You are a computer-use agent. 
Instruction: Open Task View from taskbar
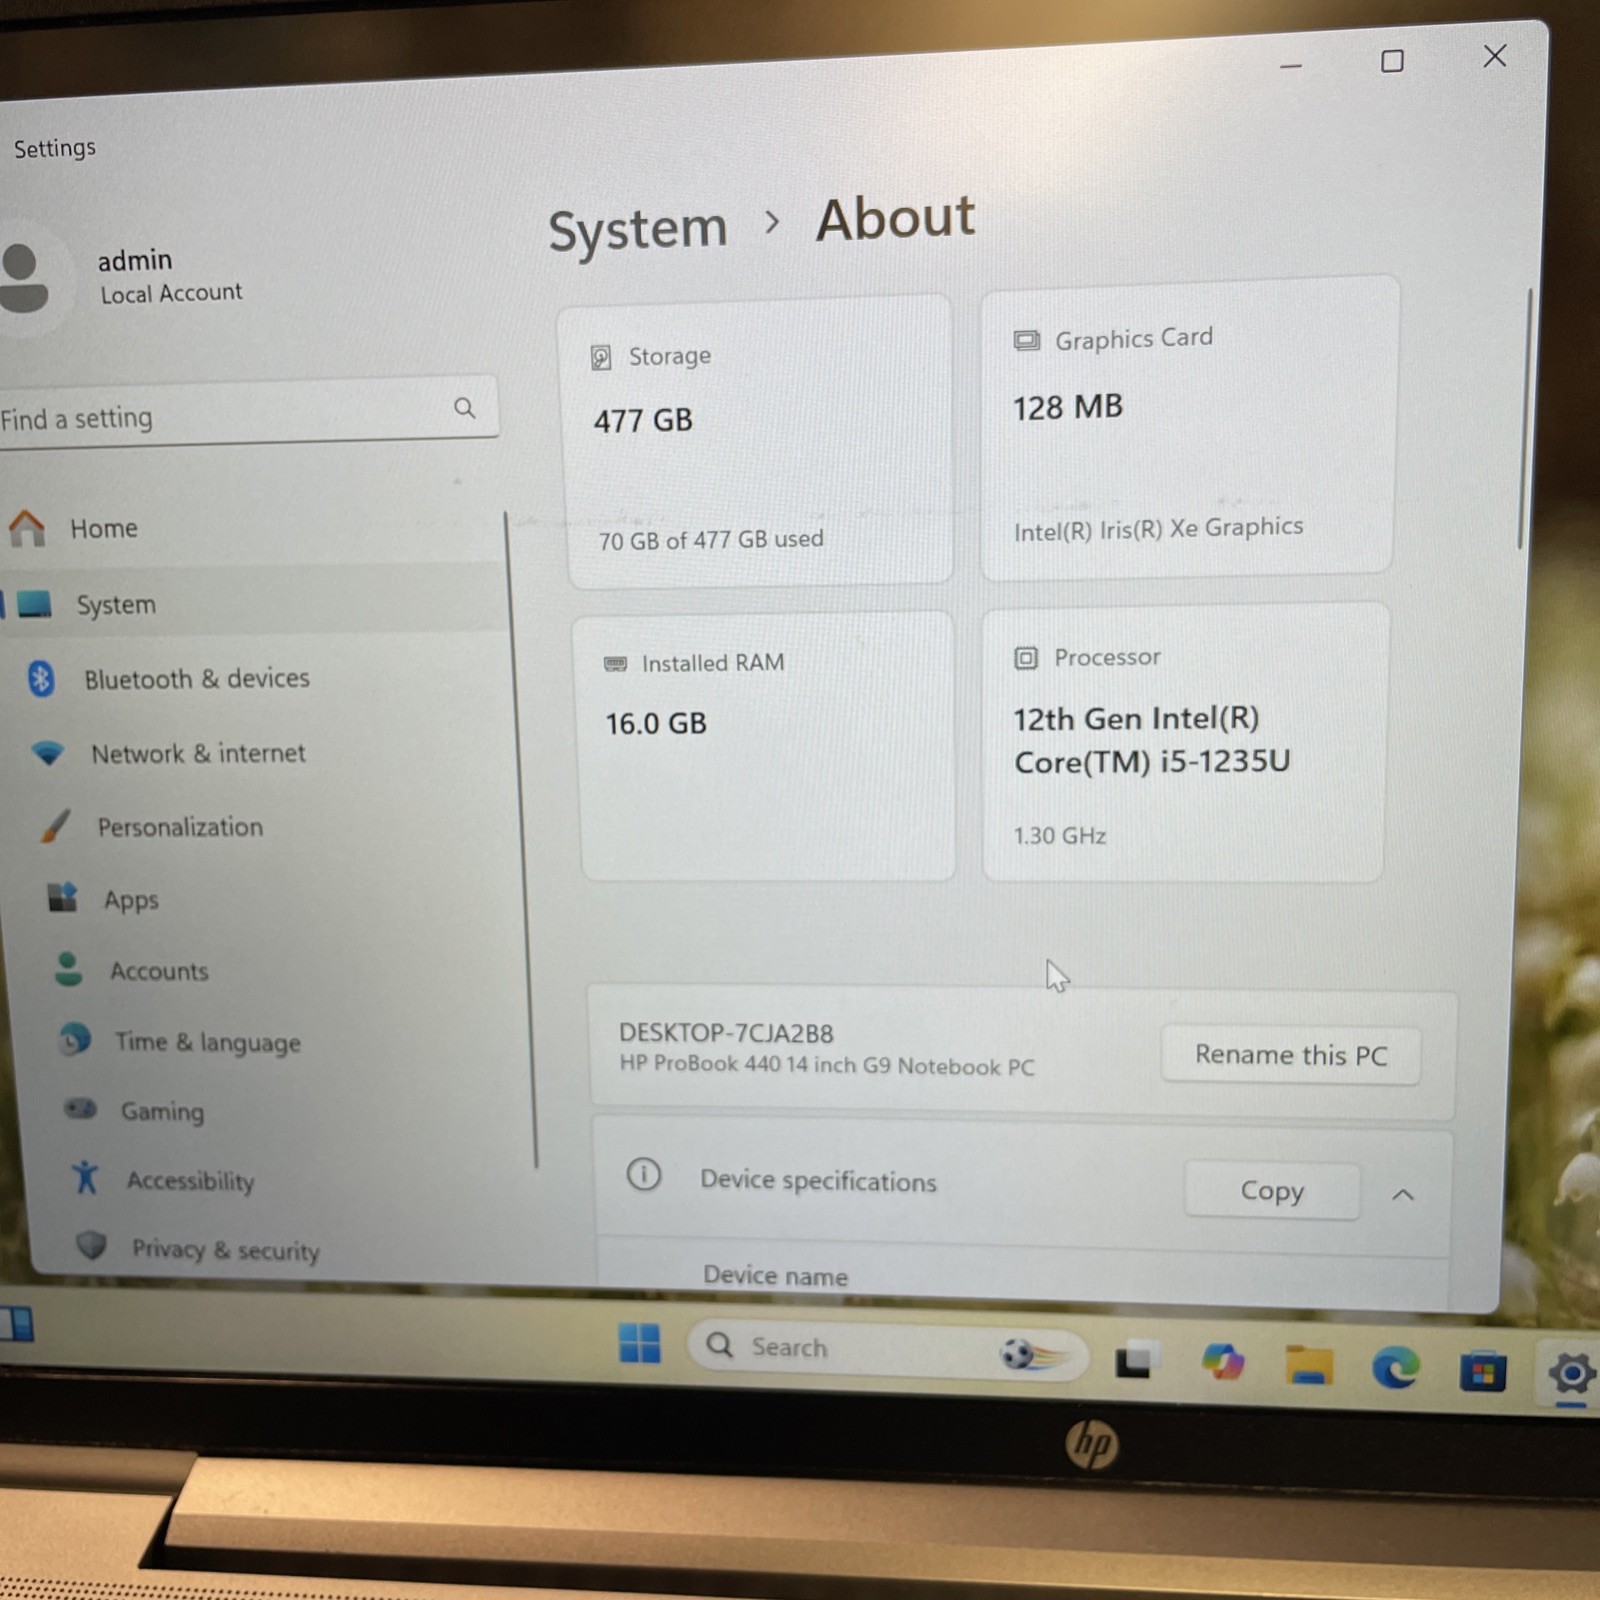[1136, 1360]
